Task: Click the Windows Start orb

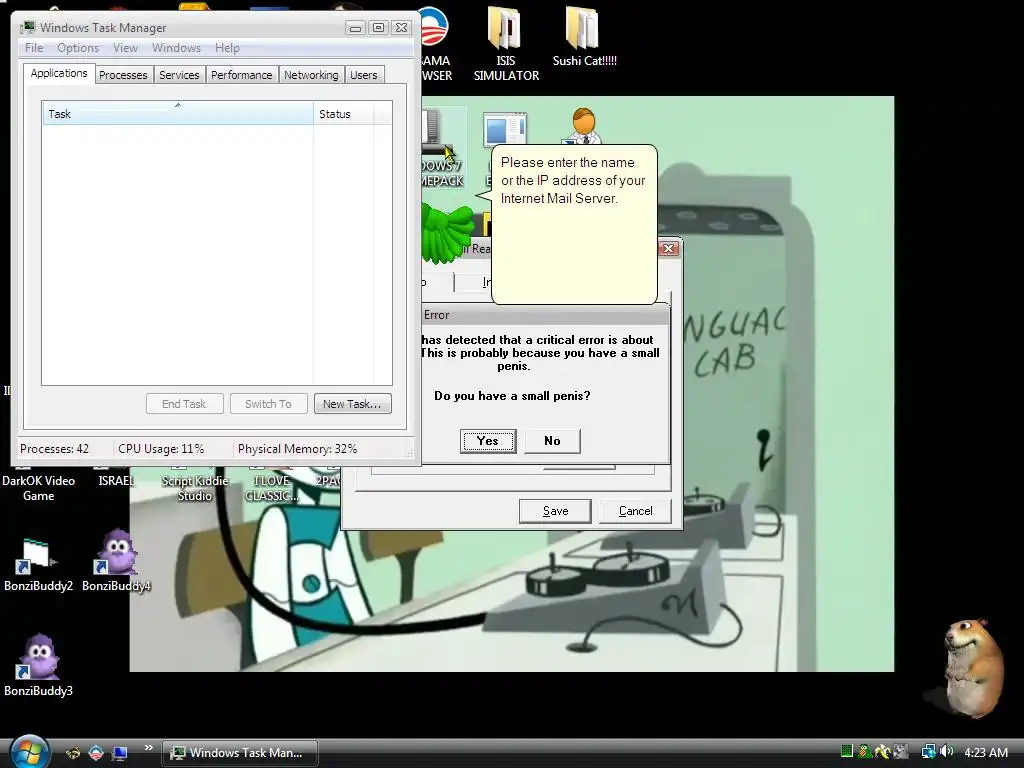Action: 28,752
